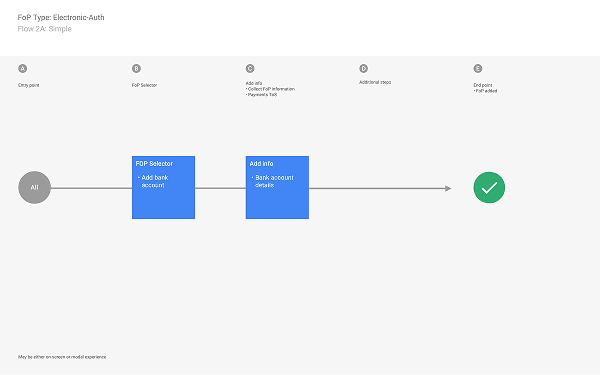Select the step B circle marker
Image resolution: width=600 pixels, height=375 pixels.
(x=136, y=68)
